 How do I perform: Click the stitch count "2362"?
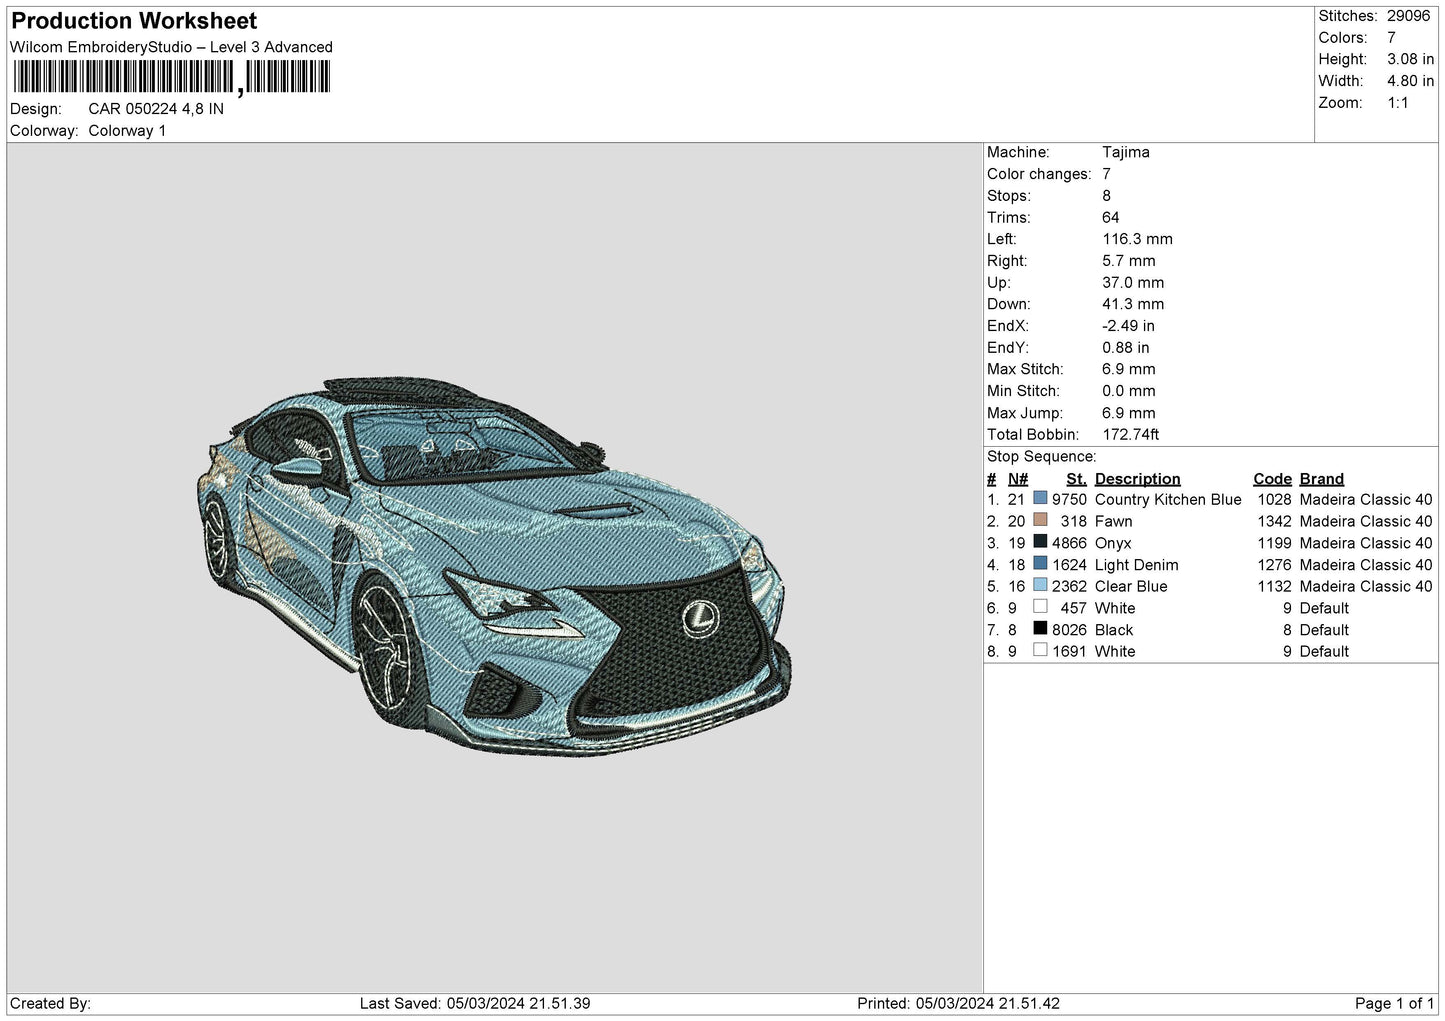click(x=1069, y=586)
